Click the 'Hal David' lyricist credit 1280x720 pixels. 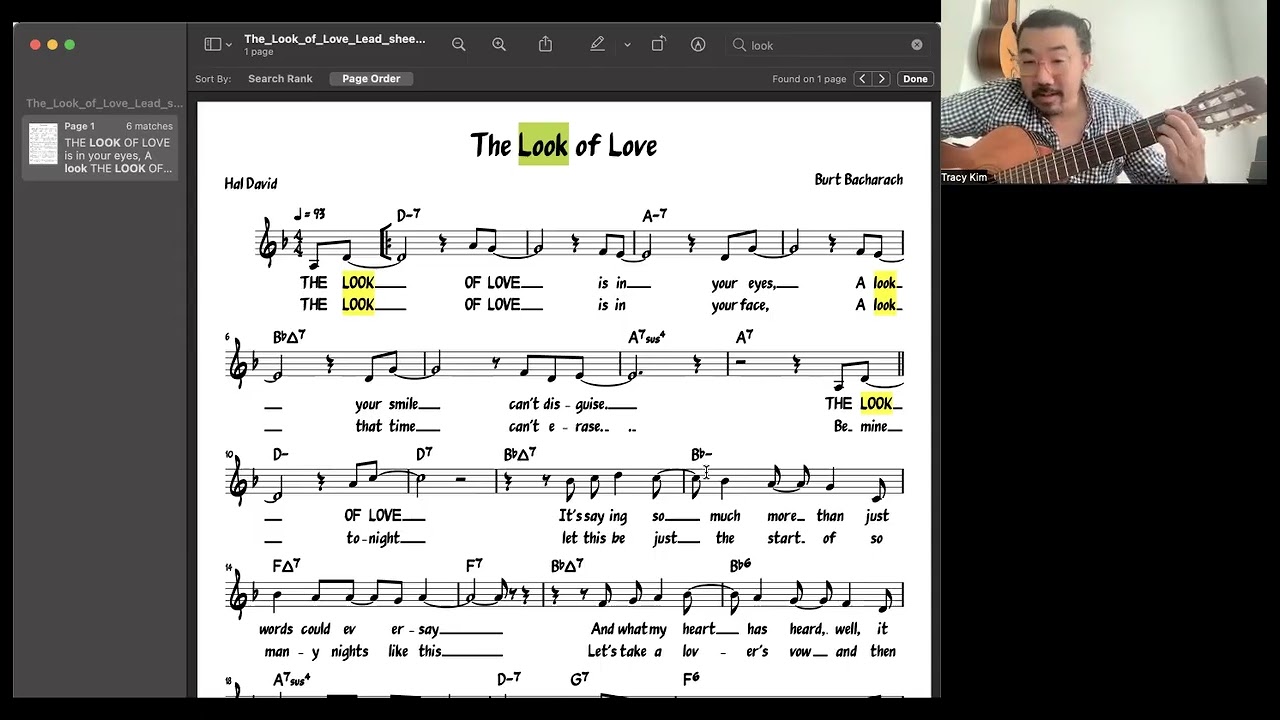click(251, 184)
